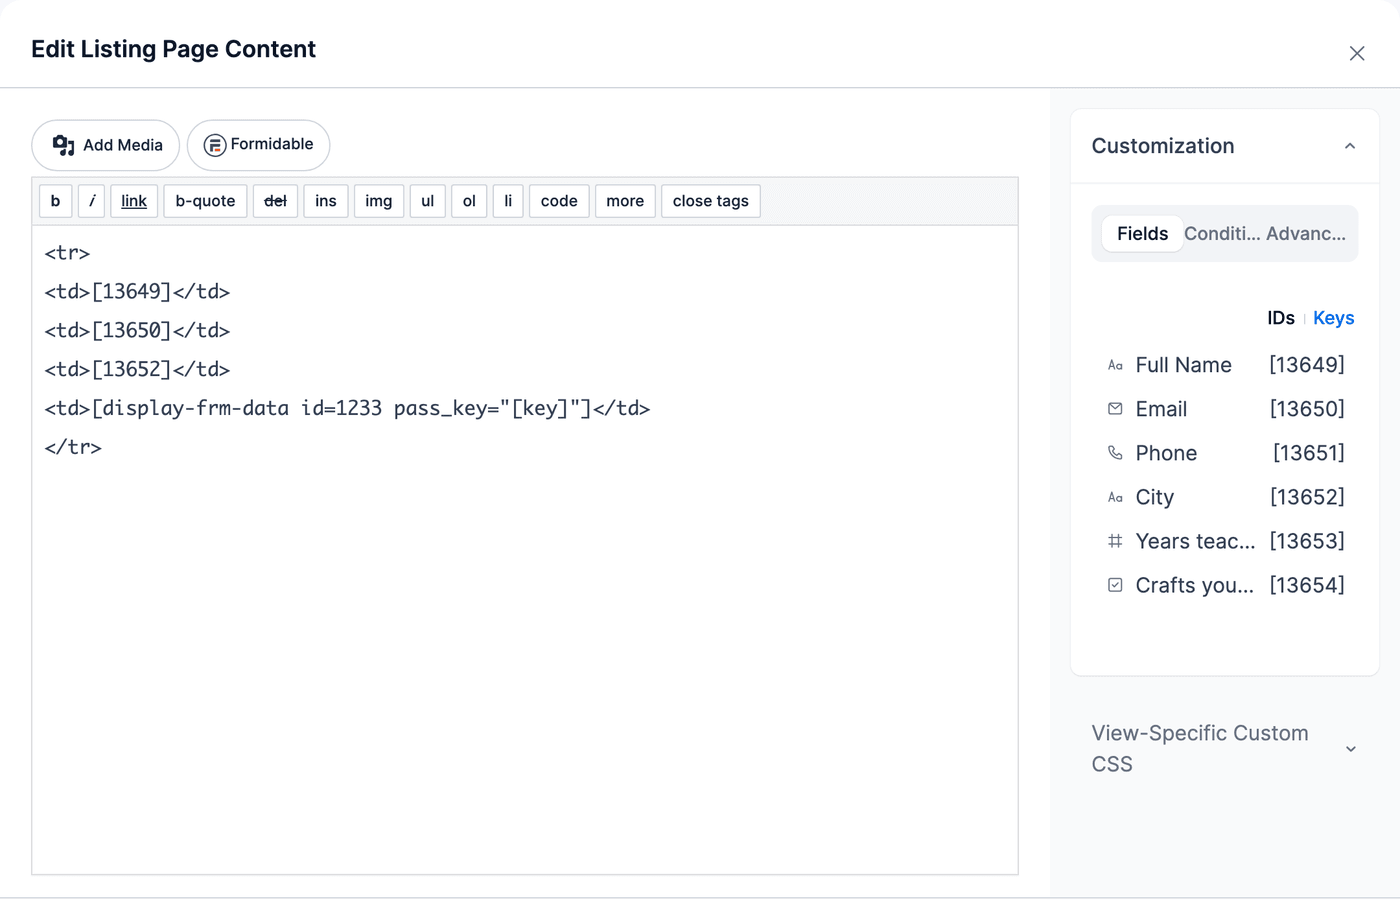
Task: Click the display-frm-data shortcode line
Action: (x=347, y=408)
